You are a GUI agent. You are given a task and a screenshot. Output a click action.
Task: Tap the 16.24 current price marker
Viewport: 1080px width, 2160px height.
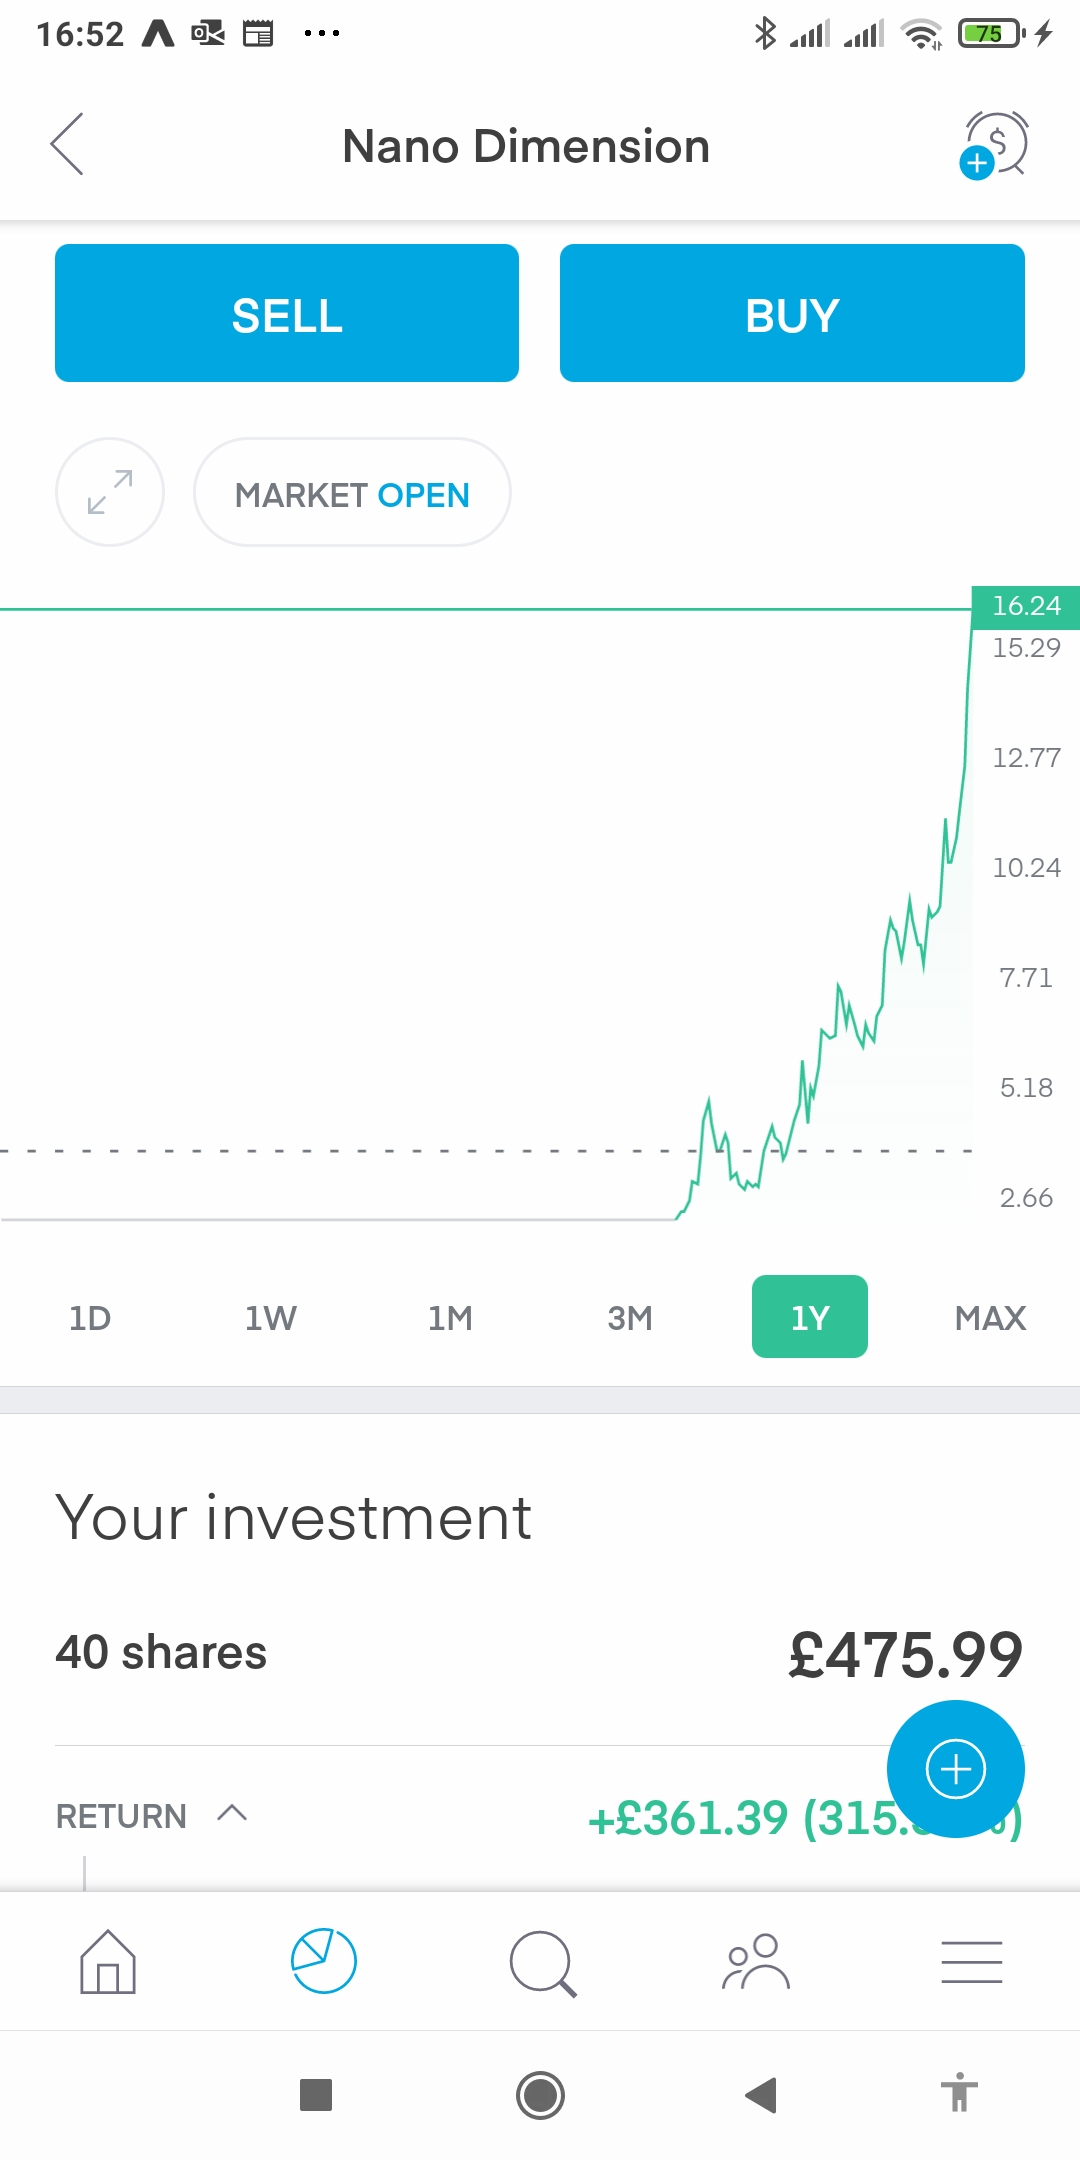pyautogui.click(x=1026, y=606)
